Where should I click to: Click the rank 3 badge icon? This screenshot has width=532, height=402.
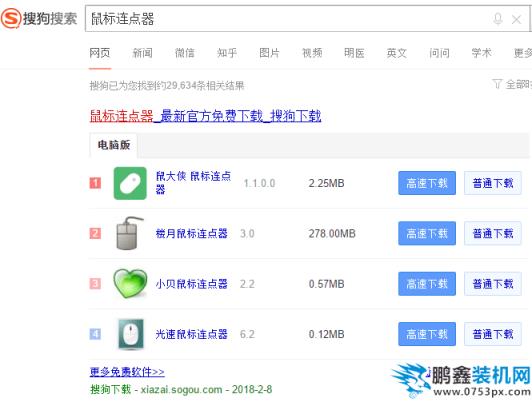coord(95,284)
